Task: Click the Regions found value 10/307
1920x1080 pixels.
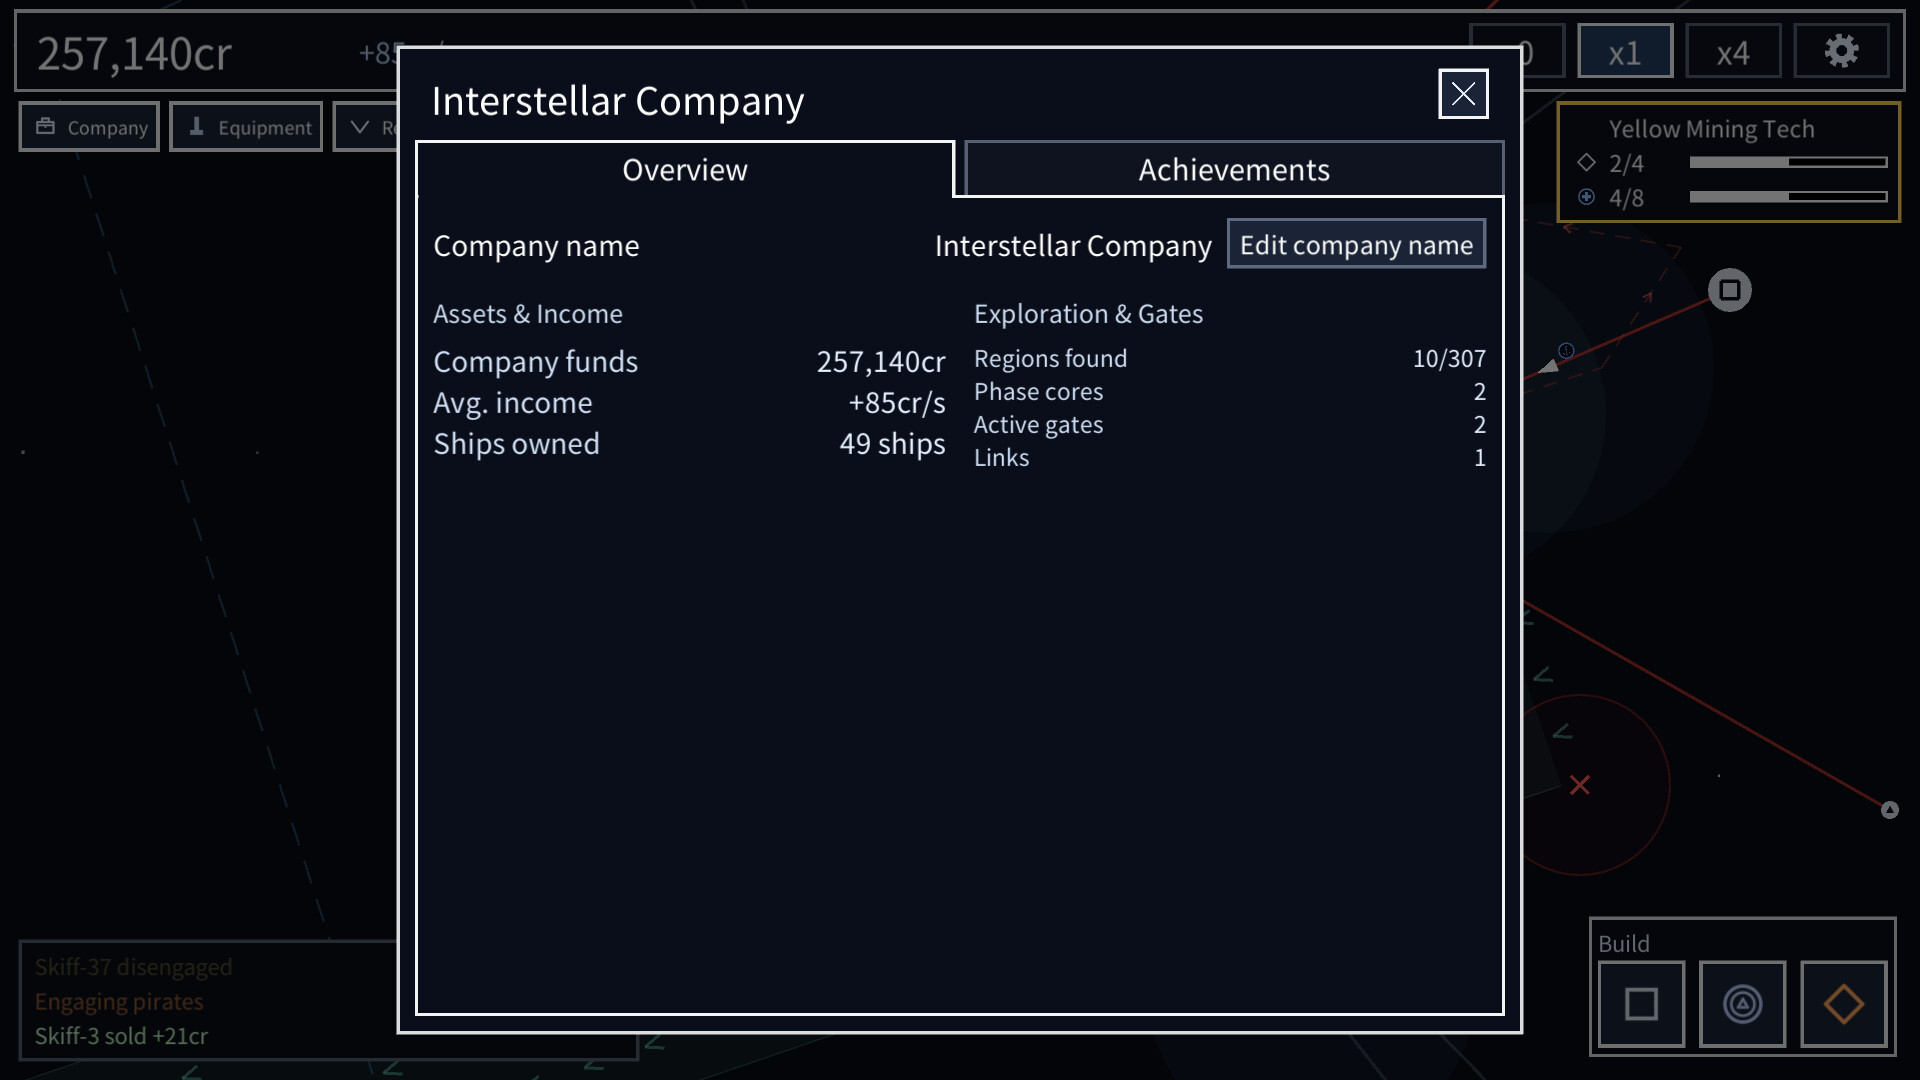Action: [1449, 358]
